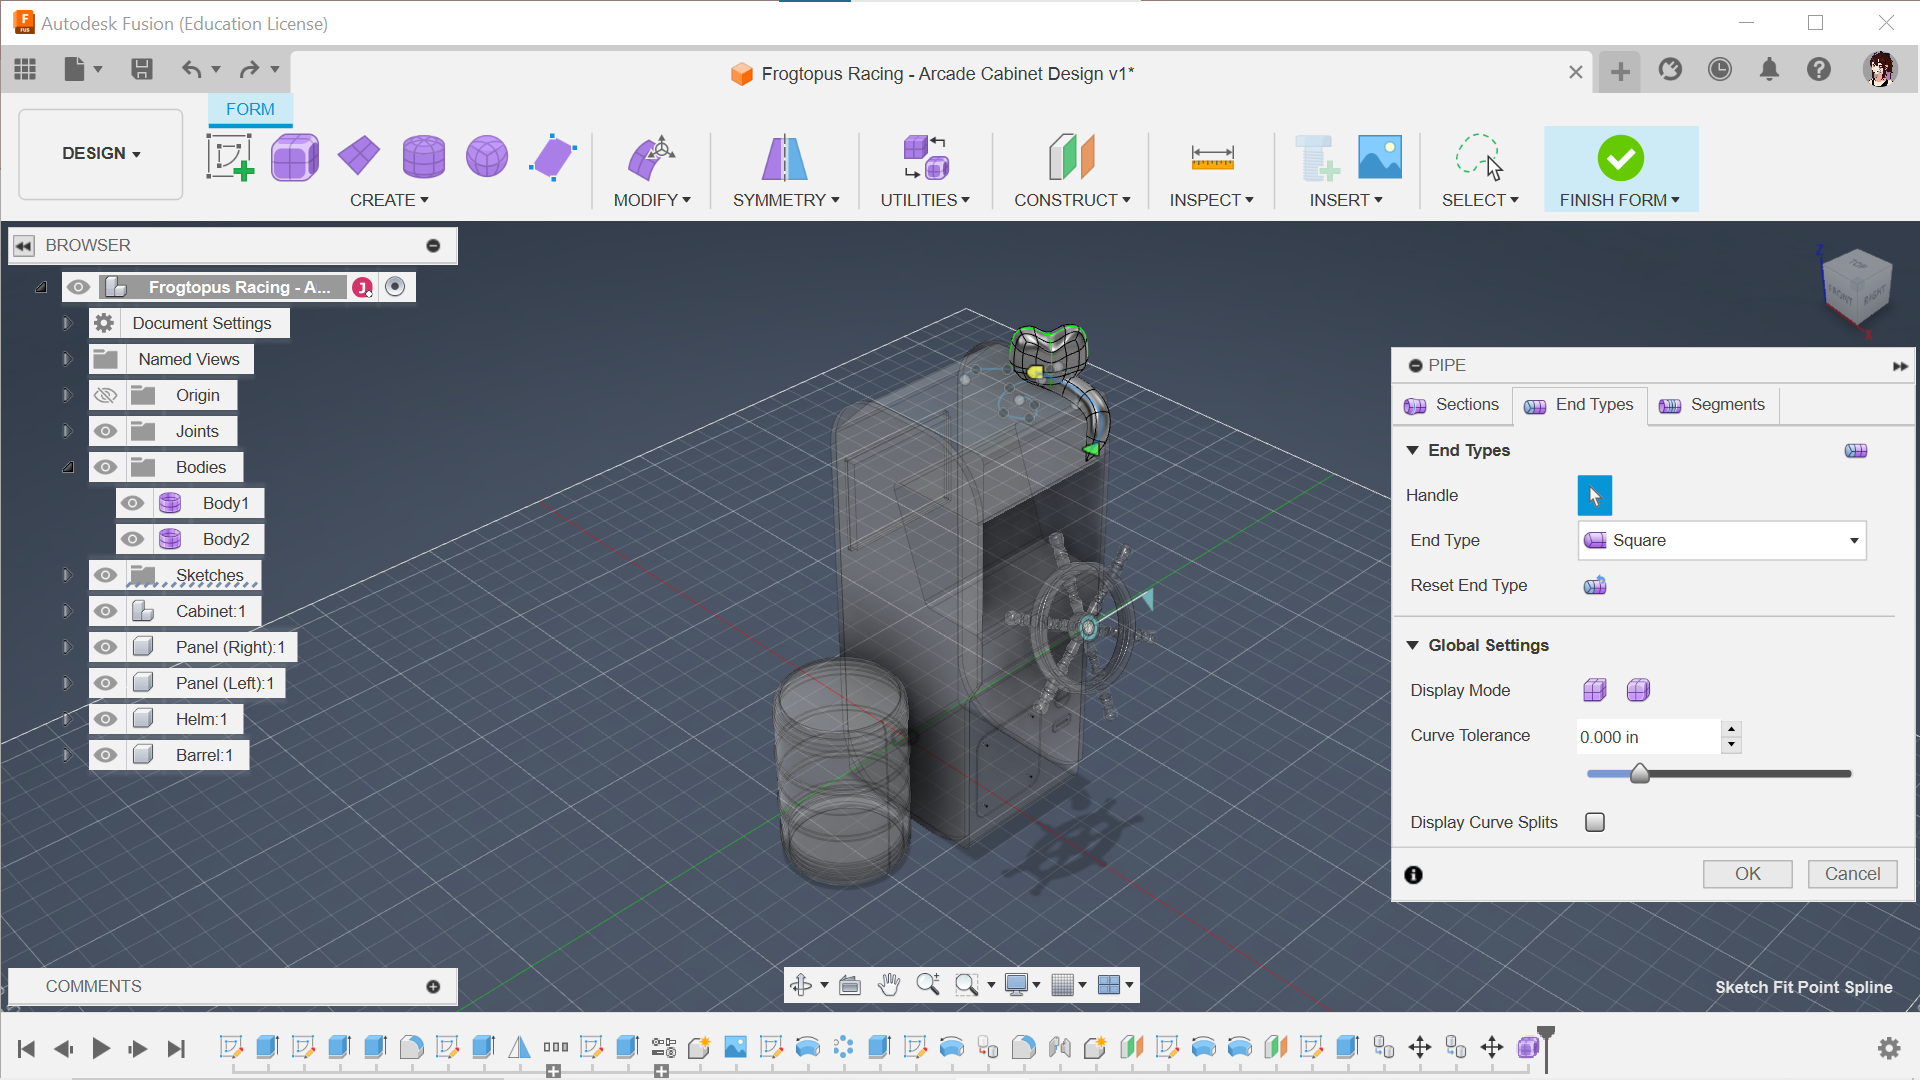Collapse the End Types section
The height and width of the screenshot is (1080, 1920).
1412,450
